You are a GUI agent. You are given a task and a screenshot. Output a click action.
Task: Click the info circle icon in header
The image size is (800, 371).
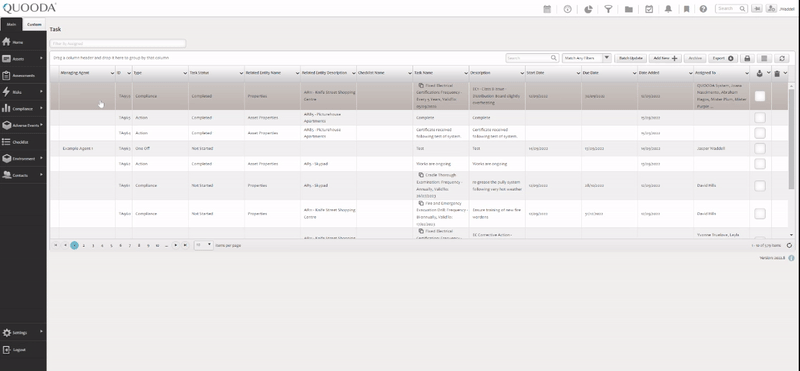(x=567, y=9)
